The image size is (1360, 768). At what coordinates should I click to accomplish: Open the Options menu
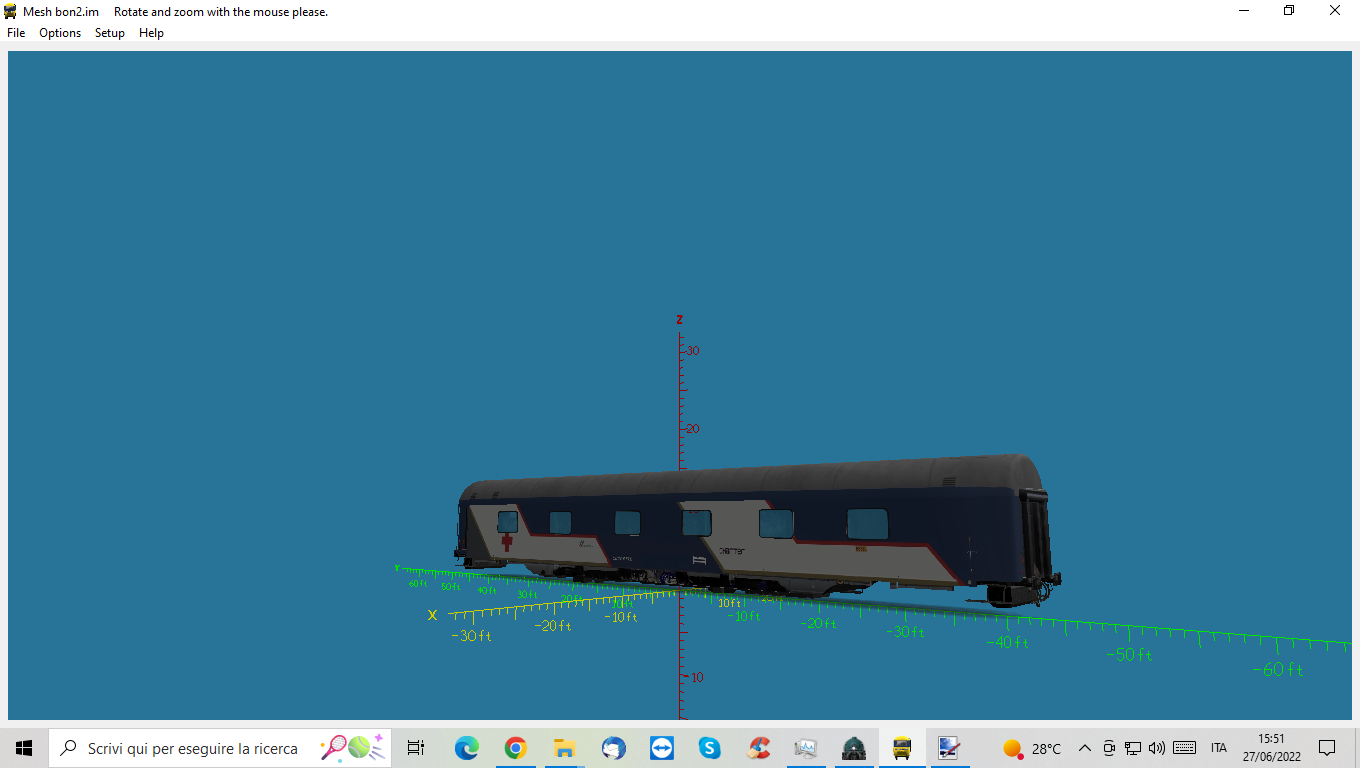(60, 33)
